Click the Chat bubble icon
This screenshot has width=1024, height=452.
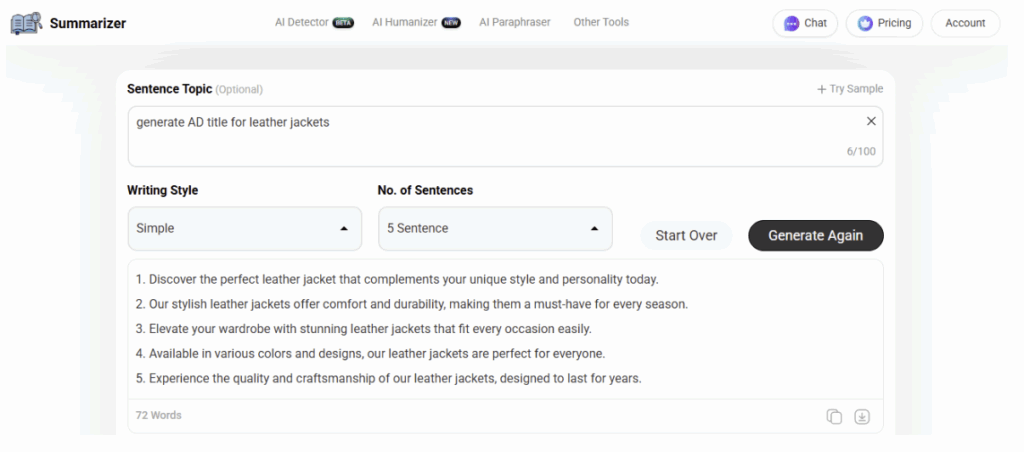point(792,23)
